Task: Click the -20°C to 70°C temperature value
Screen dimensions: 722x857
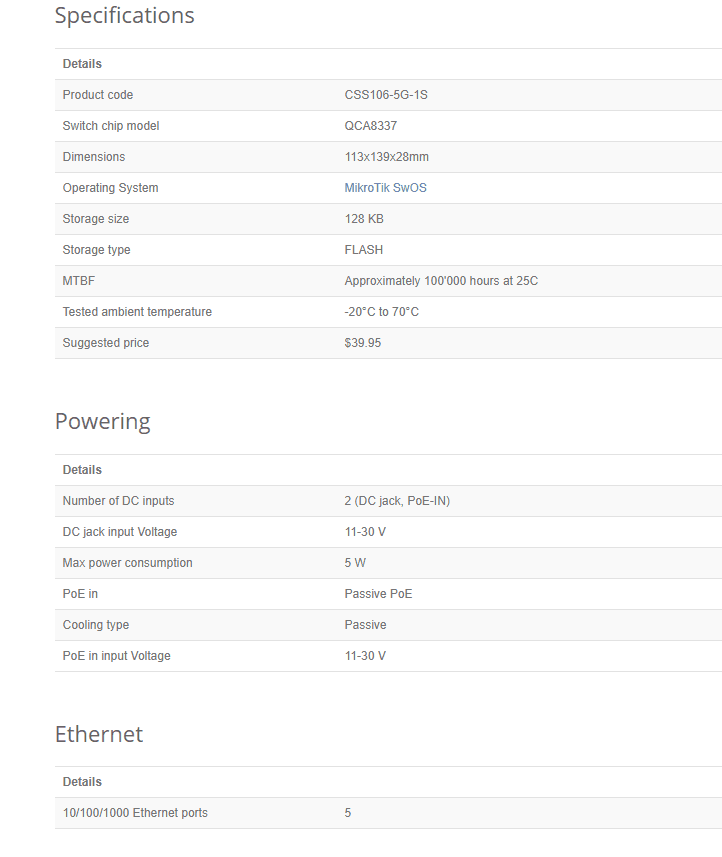Action: tap(381, 312)
